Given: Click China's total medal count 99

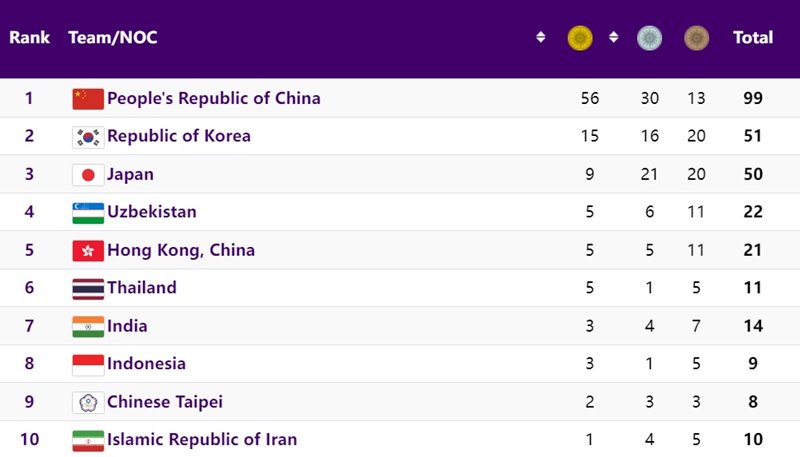Looking at the screenshot, I should tap(753, 98).
